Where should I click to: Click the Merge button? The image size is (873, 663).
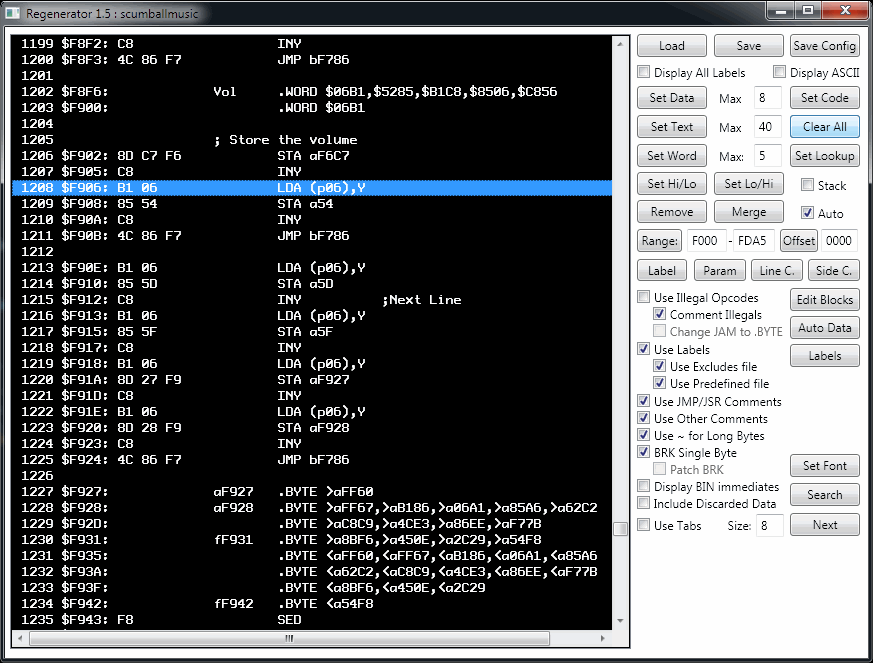tap(748, 212)
